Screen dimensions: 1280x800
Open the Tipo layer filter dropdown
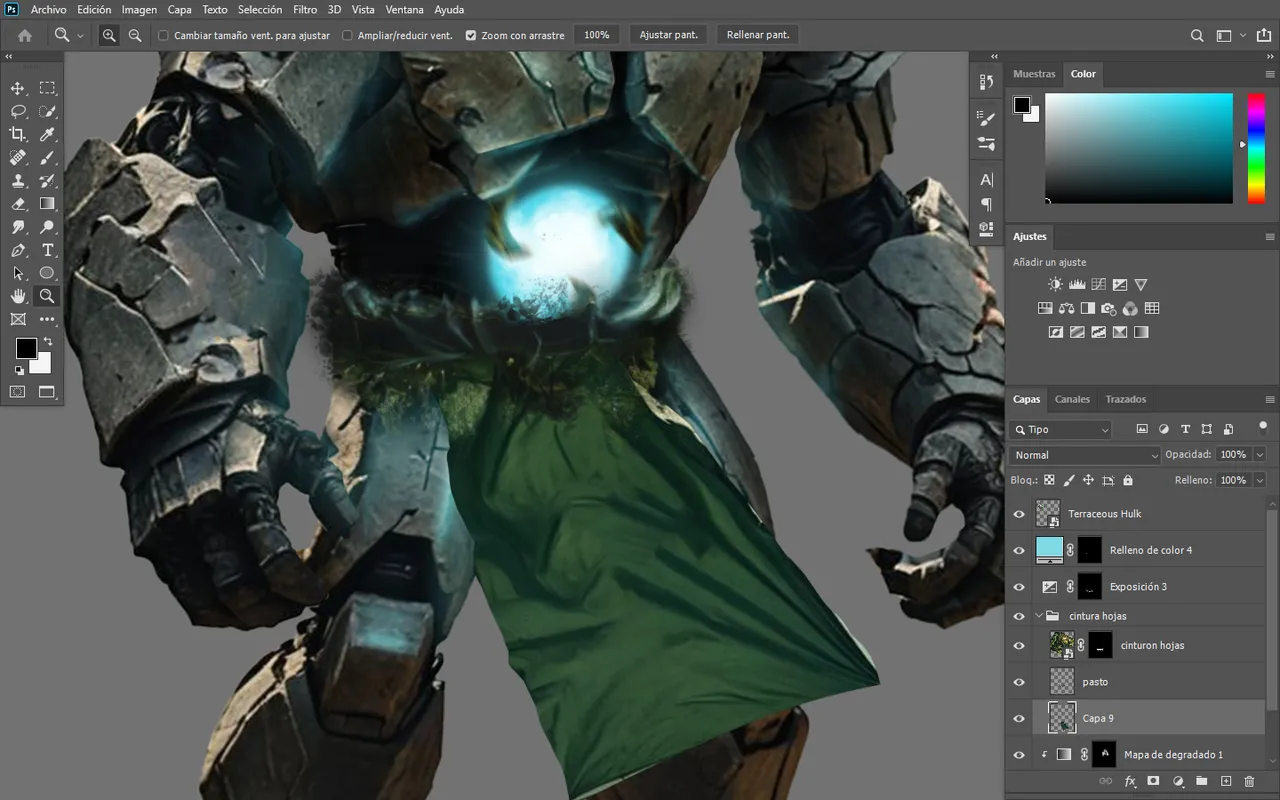(x=1061, y=430)
